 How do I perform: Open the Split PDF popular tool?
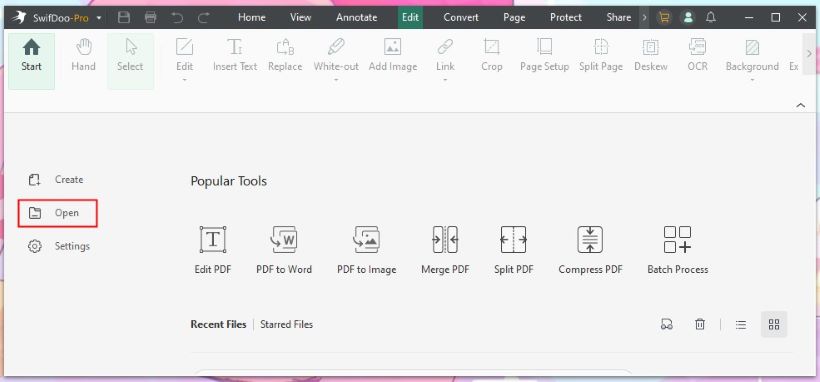coord(514,250)
